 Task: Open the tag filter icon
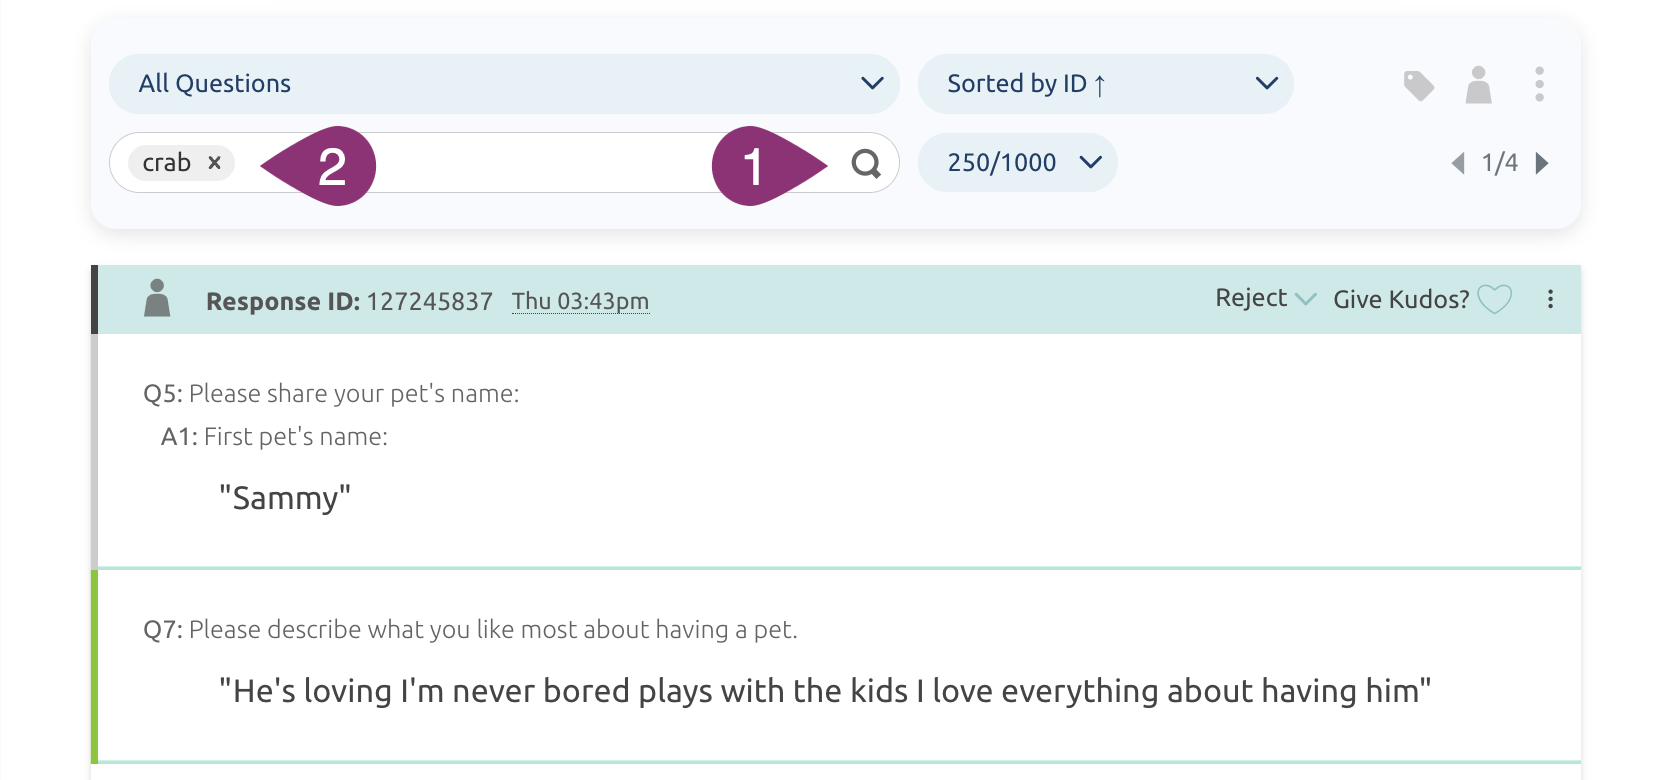click(1418, 85)
